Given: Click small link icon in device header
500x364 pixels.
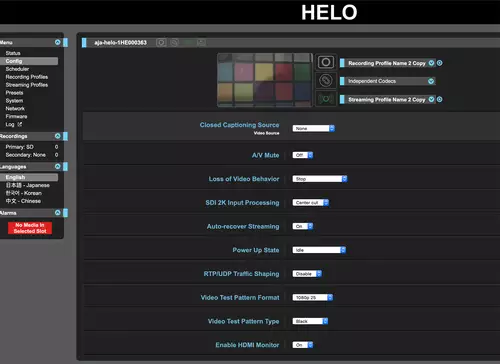Looking at the screenshot, I should click(174, 42).
